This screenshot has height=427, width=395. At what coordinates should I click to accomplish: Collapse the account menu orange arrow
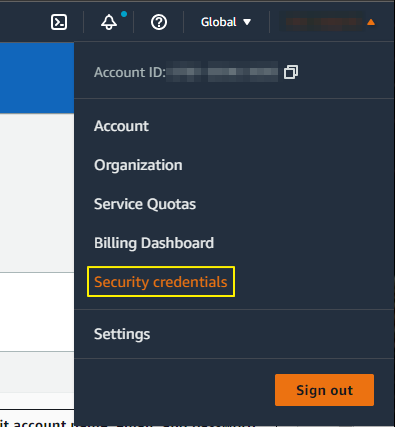(371, 22)
